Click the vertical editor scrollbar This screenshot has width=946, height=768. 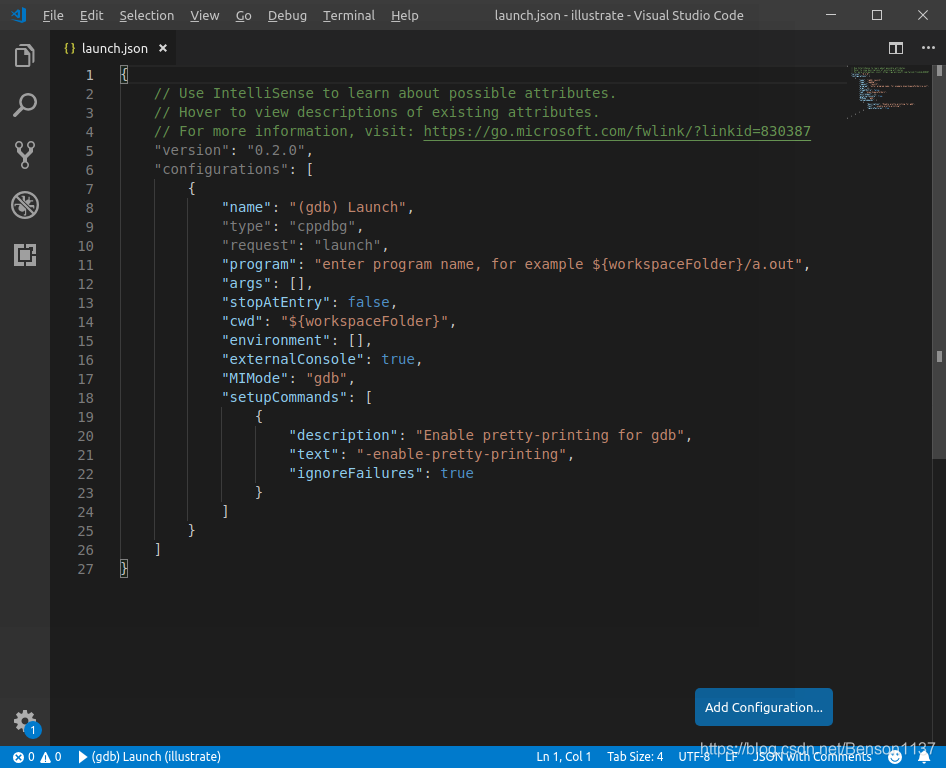(x=939, y=262)
